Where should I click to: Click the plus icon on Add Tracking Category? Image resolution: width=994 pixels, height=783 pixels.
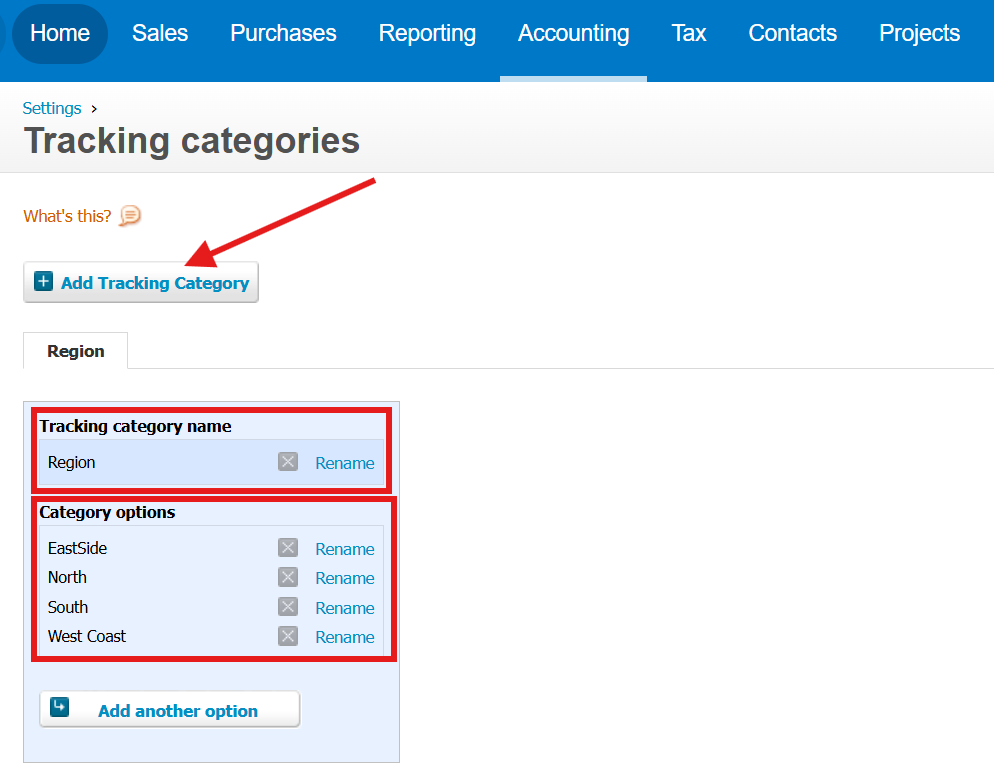pyautogui.click(x=43, y=282)
